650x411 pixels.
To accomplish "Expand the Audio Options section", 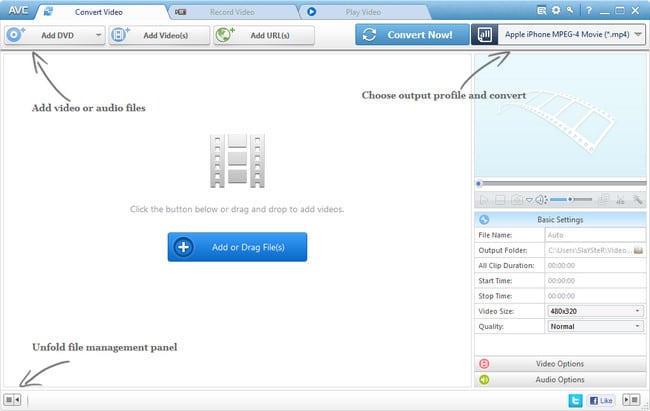I will tap(559, 380).
